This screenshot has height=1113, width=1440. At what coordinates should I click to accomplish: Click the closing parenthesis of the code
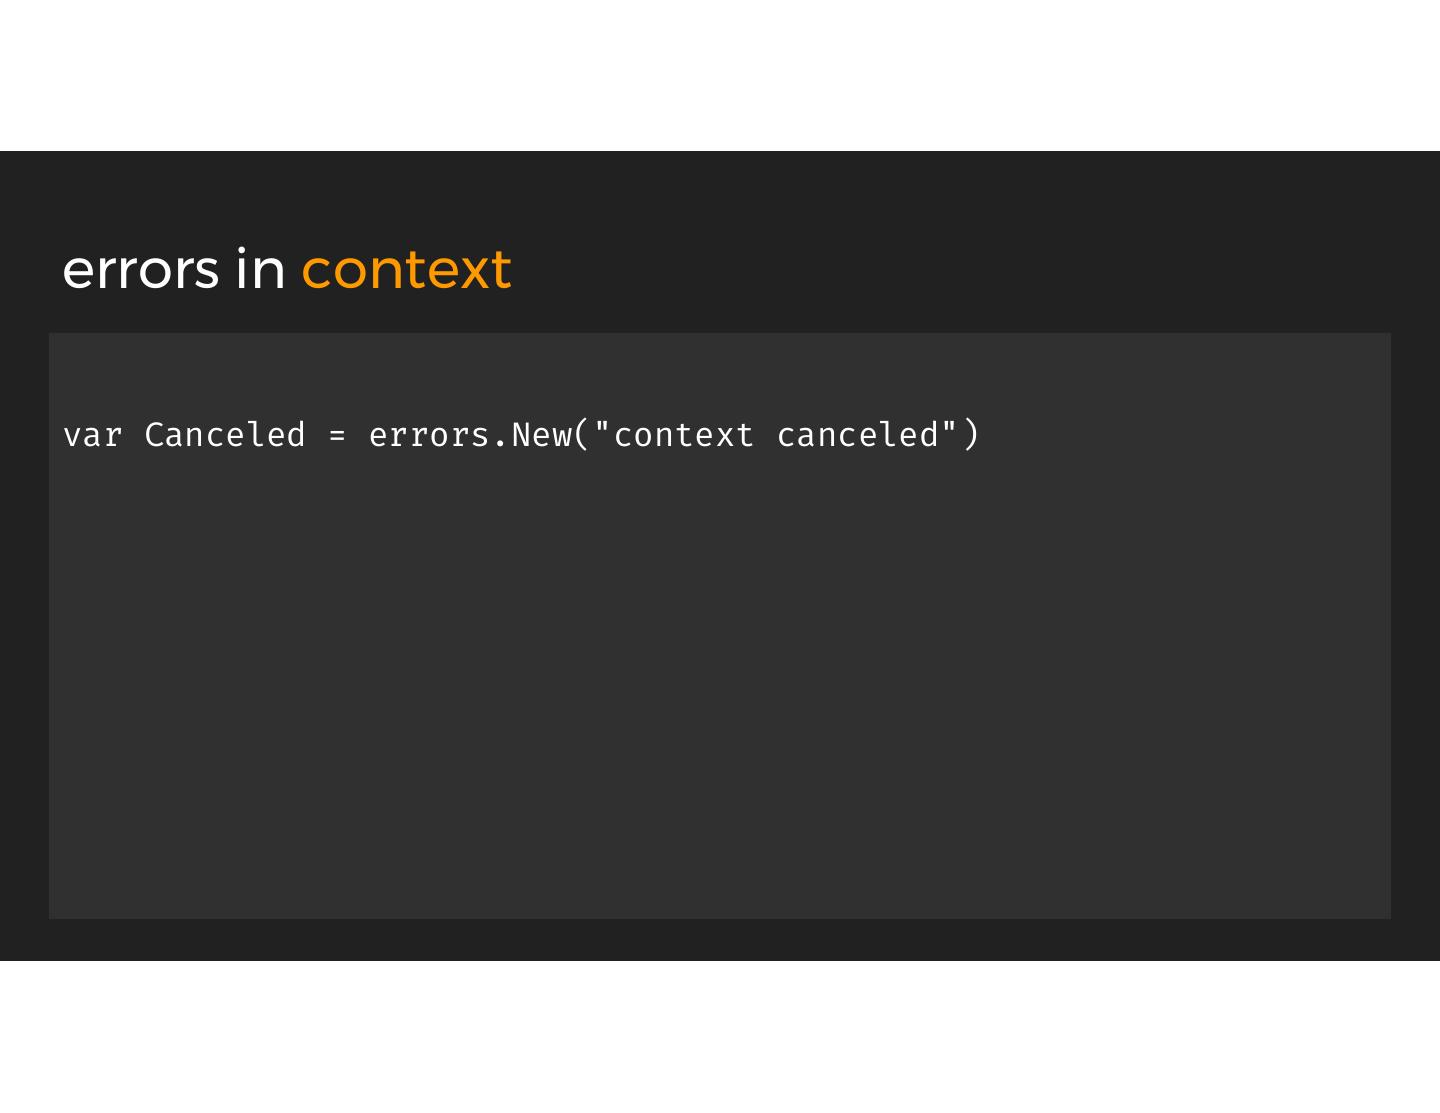click(x=970, y=436)
